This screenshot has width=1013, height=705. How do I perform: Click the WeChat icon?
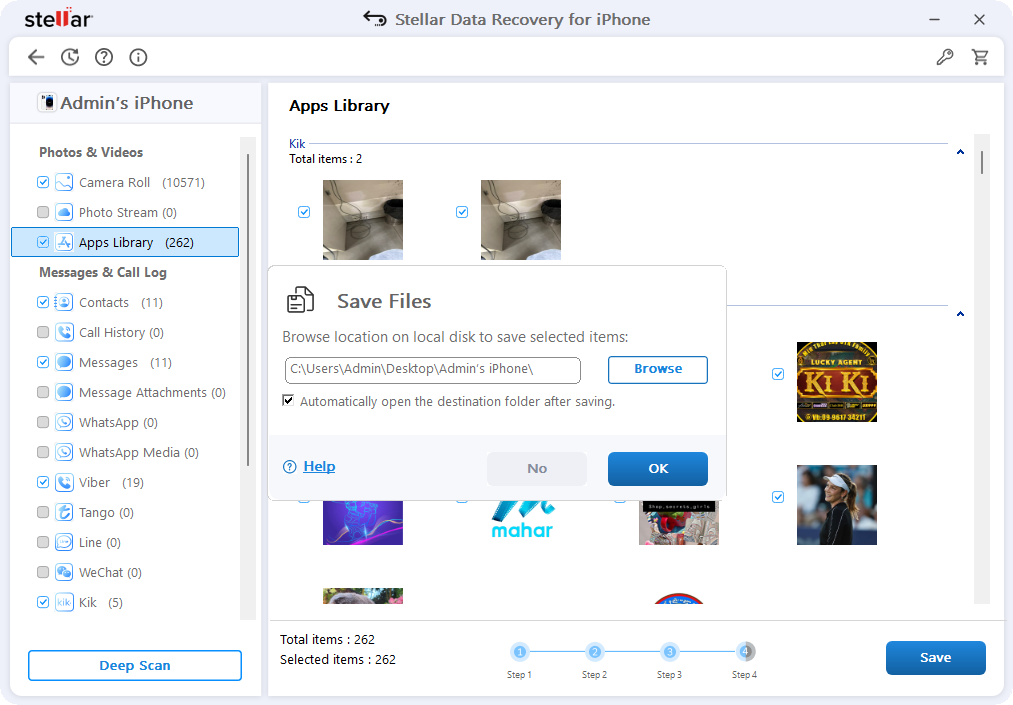pos(64,573)
